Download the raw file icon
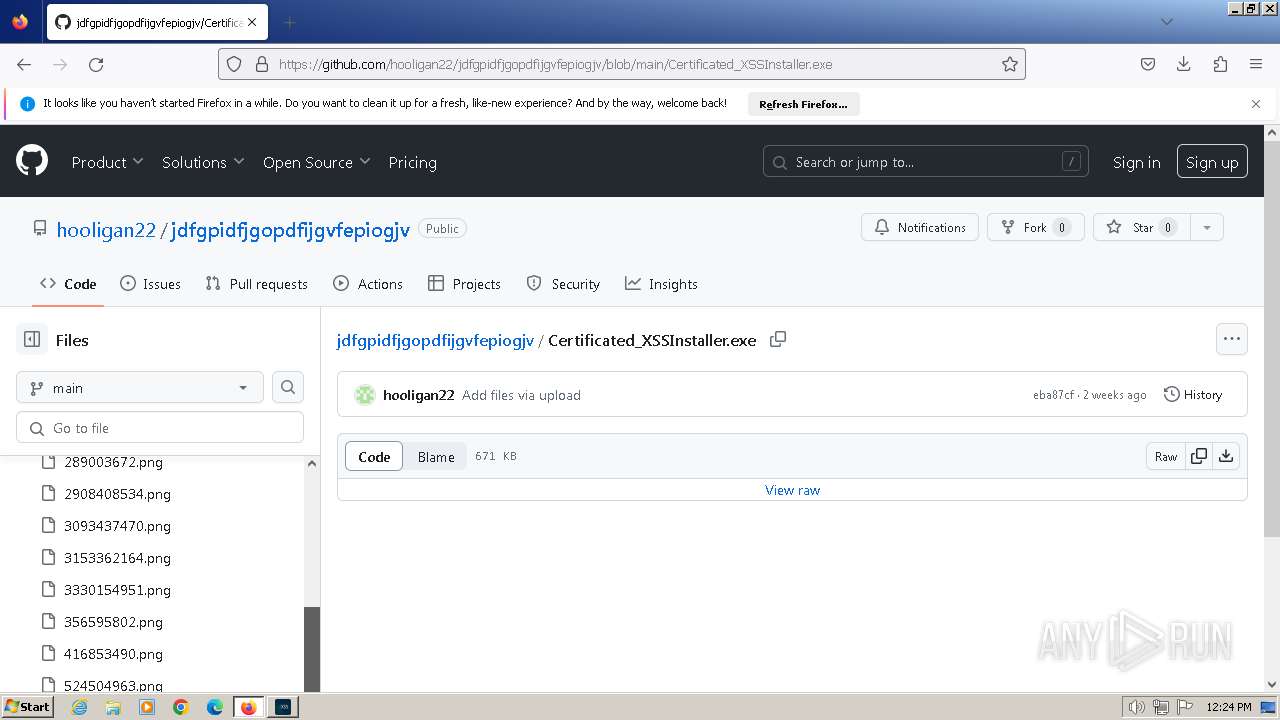The image size is (1280, 720). [1226, 456]
